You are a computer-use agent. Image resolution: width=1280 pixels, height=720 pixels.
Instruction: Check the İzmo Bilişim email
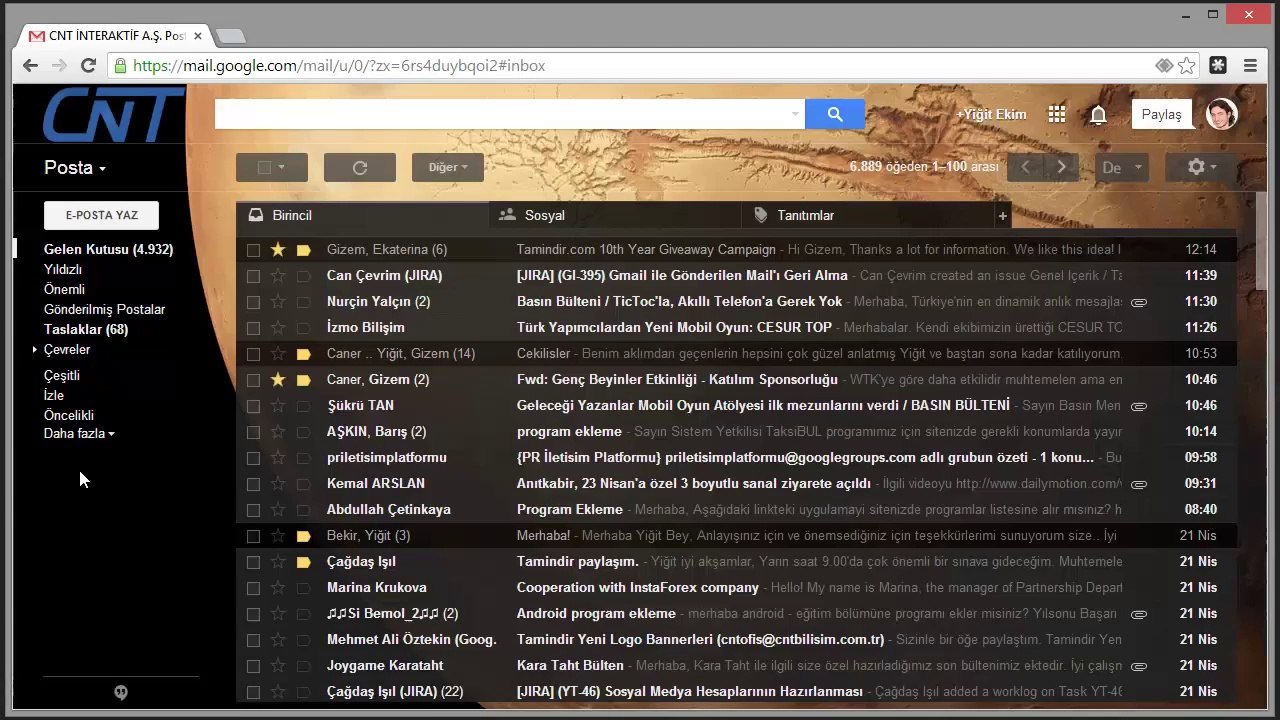(x=253, y=328)
